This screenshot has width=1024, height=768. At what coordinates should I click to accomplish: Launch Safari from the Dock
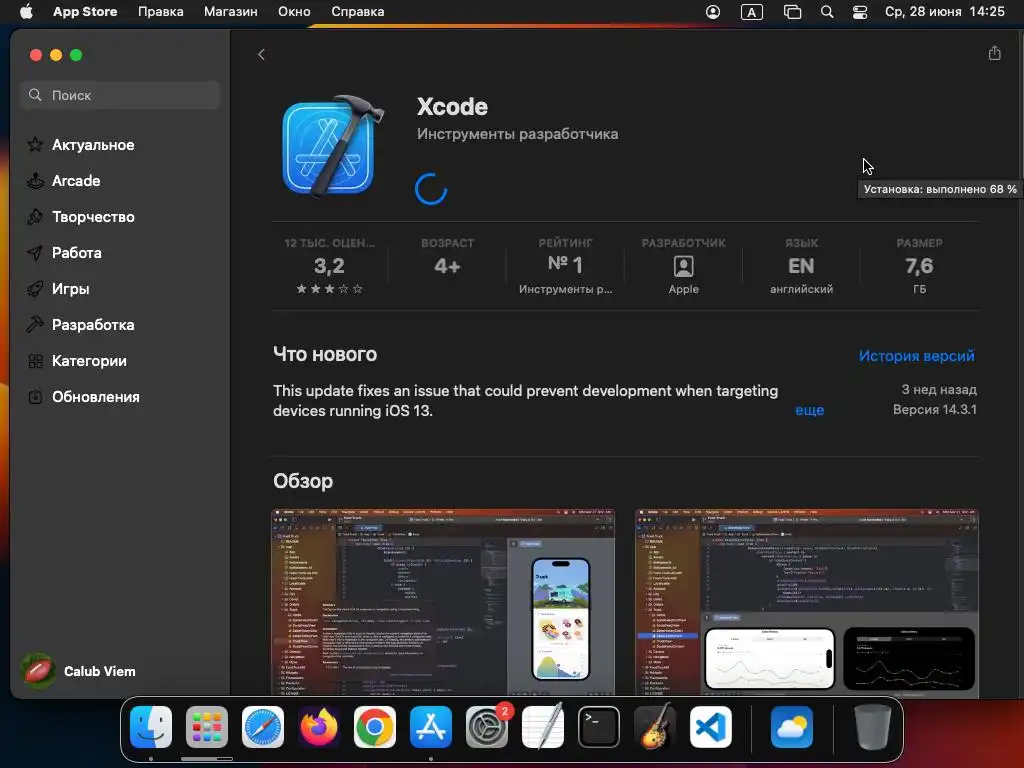point(263,727)
